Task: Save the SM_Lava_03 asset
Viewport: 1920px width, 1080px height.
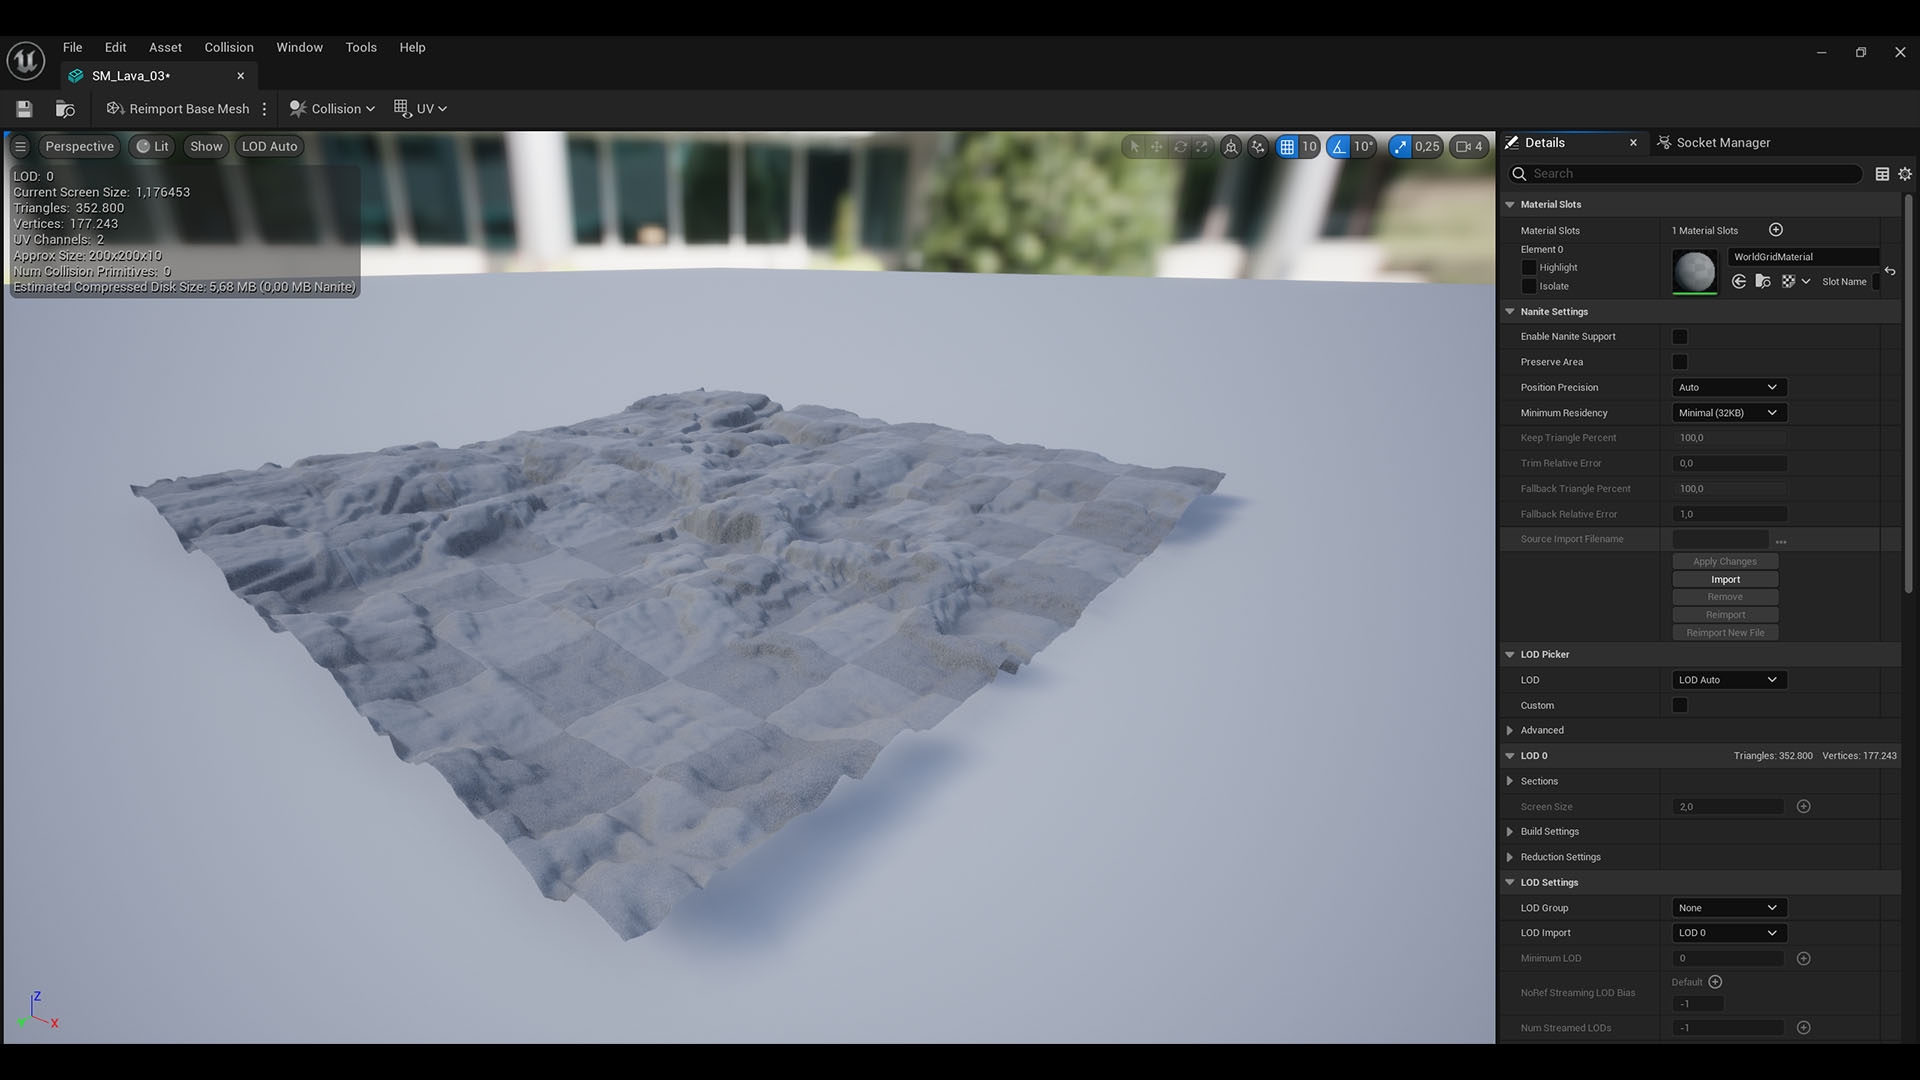Action: tap(23, 108)
